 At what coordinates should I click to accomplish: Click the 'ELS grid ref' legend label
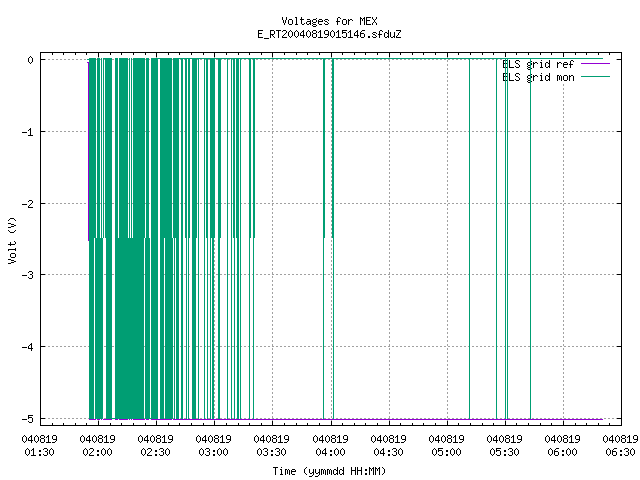[x=538, y=64]
